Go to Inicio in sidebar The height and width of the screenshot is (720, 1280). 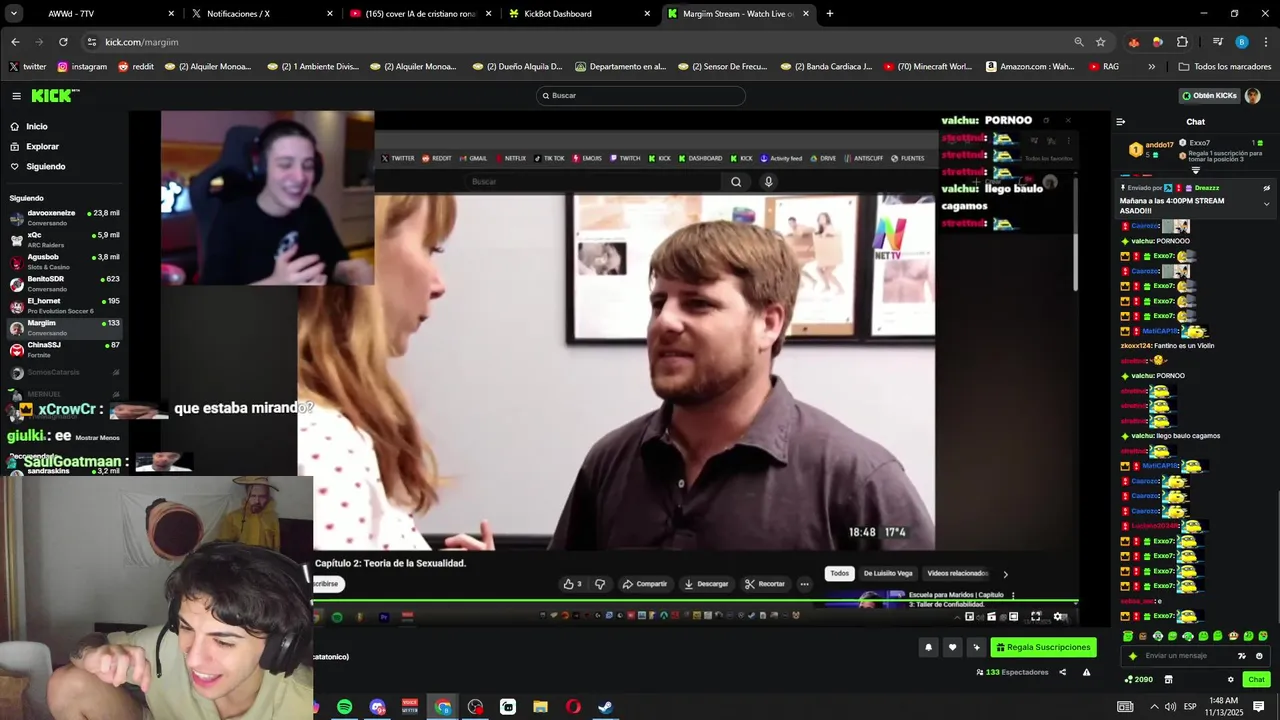click(x=37, y=127)
